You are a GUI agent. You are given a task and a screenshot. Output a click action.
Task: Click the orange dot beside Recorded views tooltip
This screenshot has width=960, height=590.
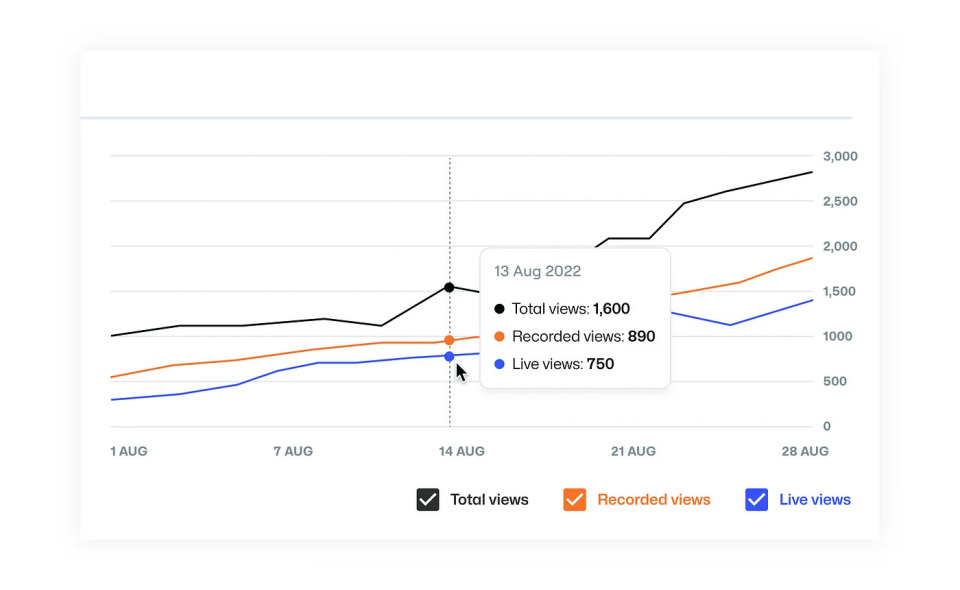tap(499, 337)
